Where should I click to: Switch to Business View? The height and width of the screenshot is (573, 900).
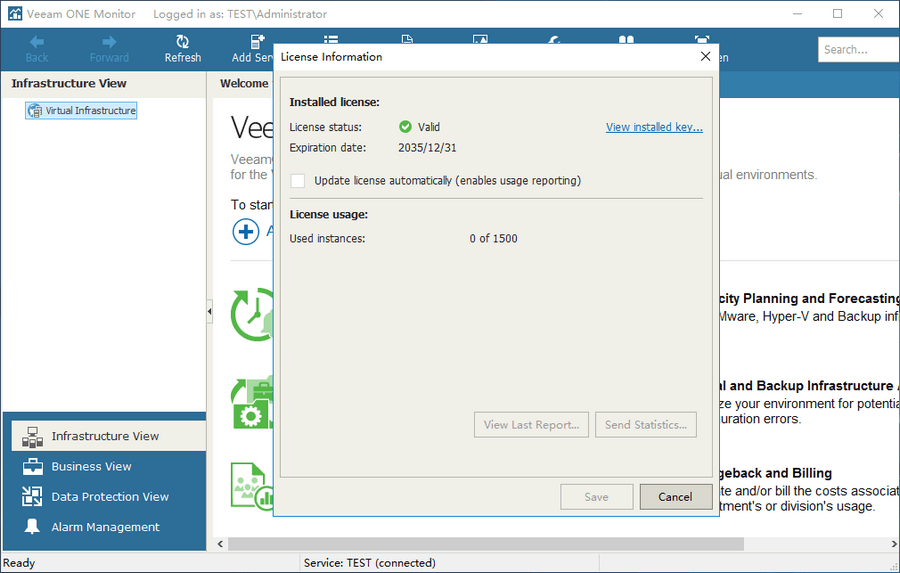[x=91, y=466]
